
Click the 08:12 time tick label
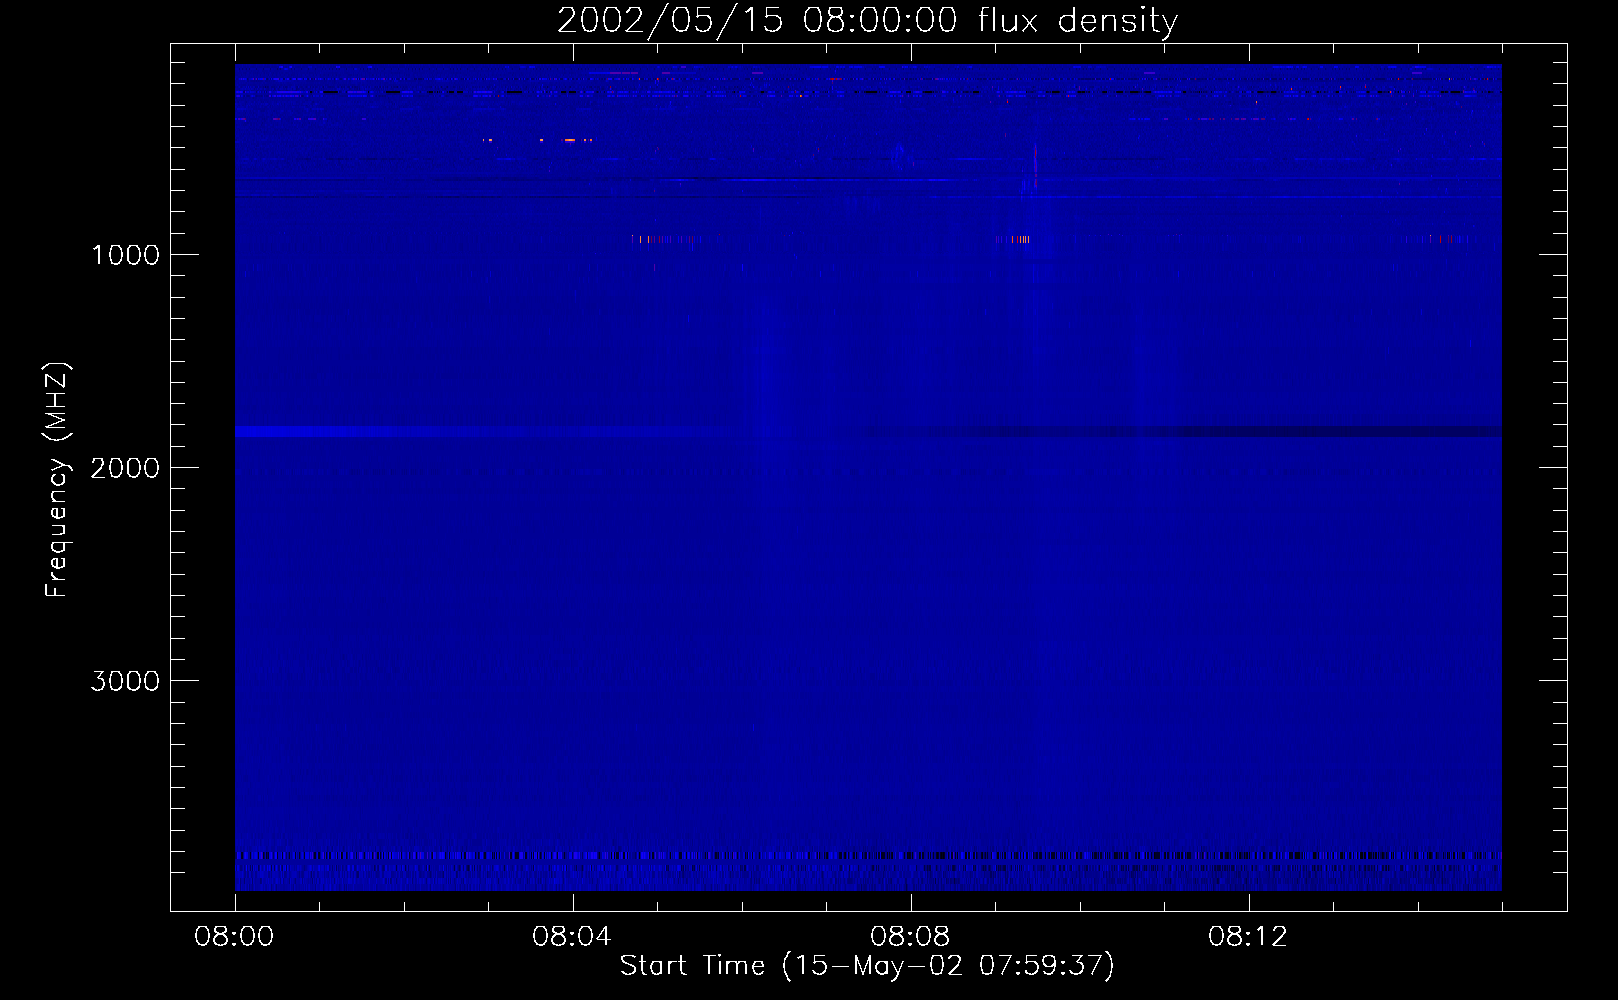coord(1248,937)
